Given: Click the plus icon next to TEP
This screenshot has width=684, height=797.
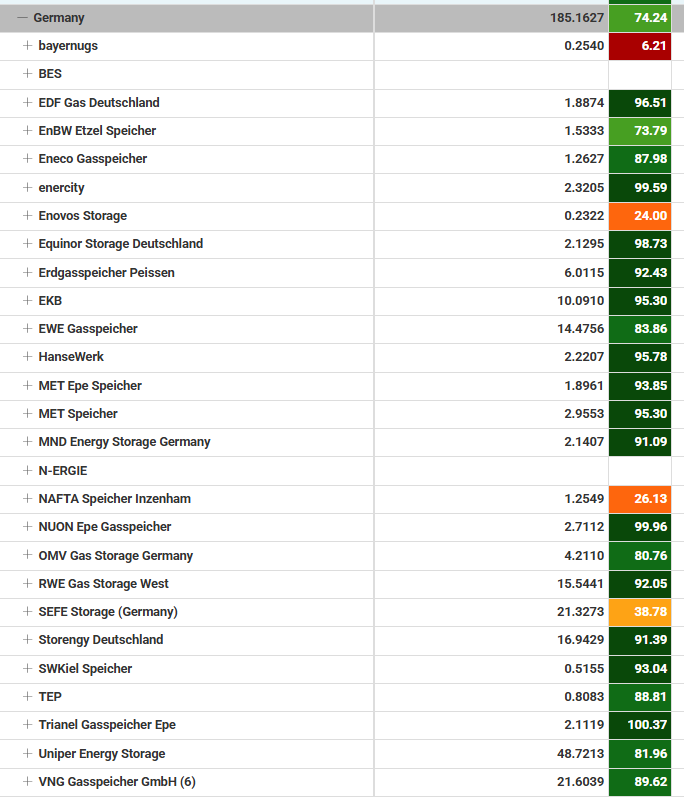Looking at the screenshot, I should pyautogui.click(x=28, y=697).
